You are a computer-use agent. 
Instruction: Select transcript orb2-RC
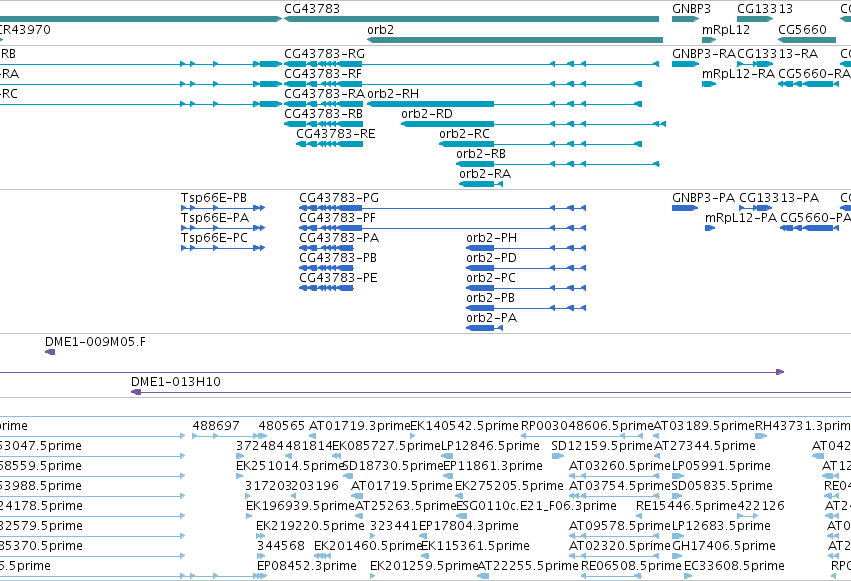(x=541, y=144)
